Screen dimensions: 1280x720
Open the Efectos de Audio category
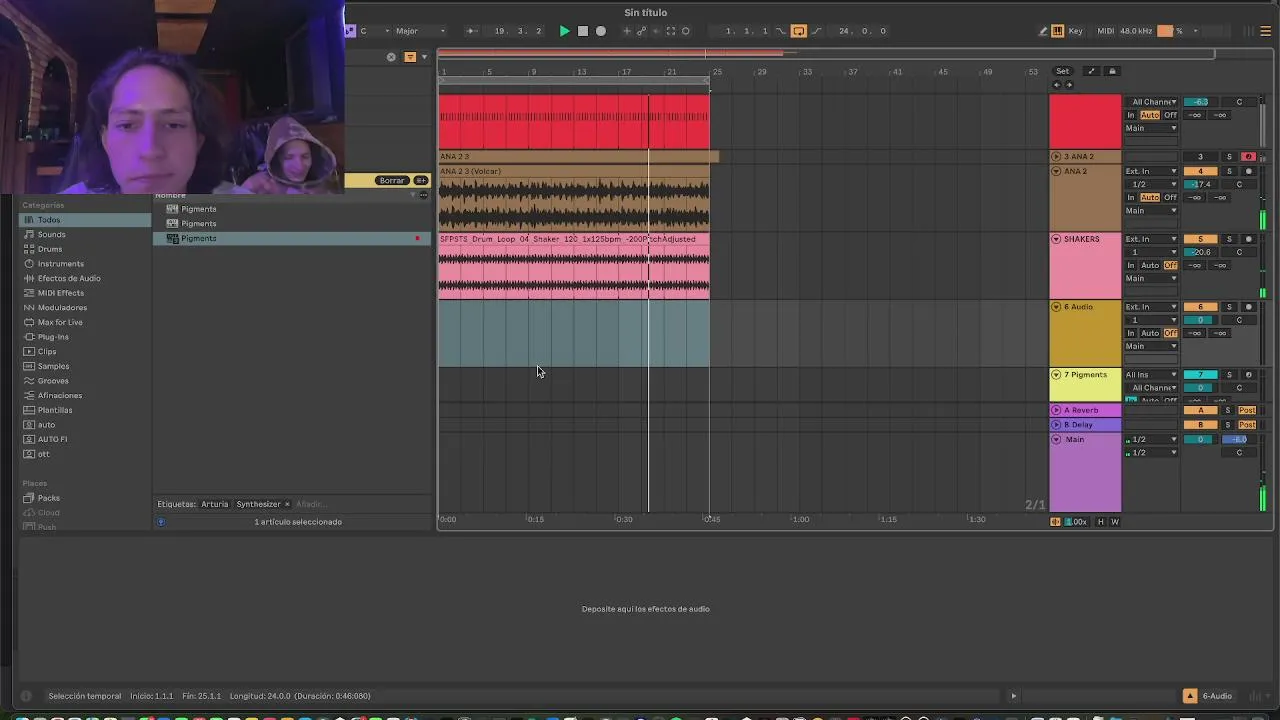(69, 278)
